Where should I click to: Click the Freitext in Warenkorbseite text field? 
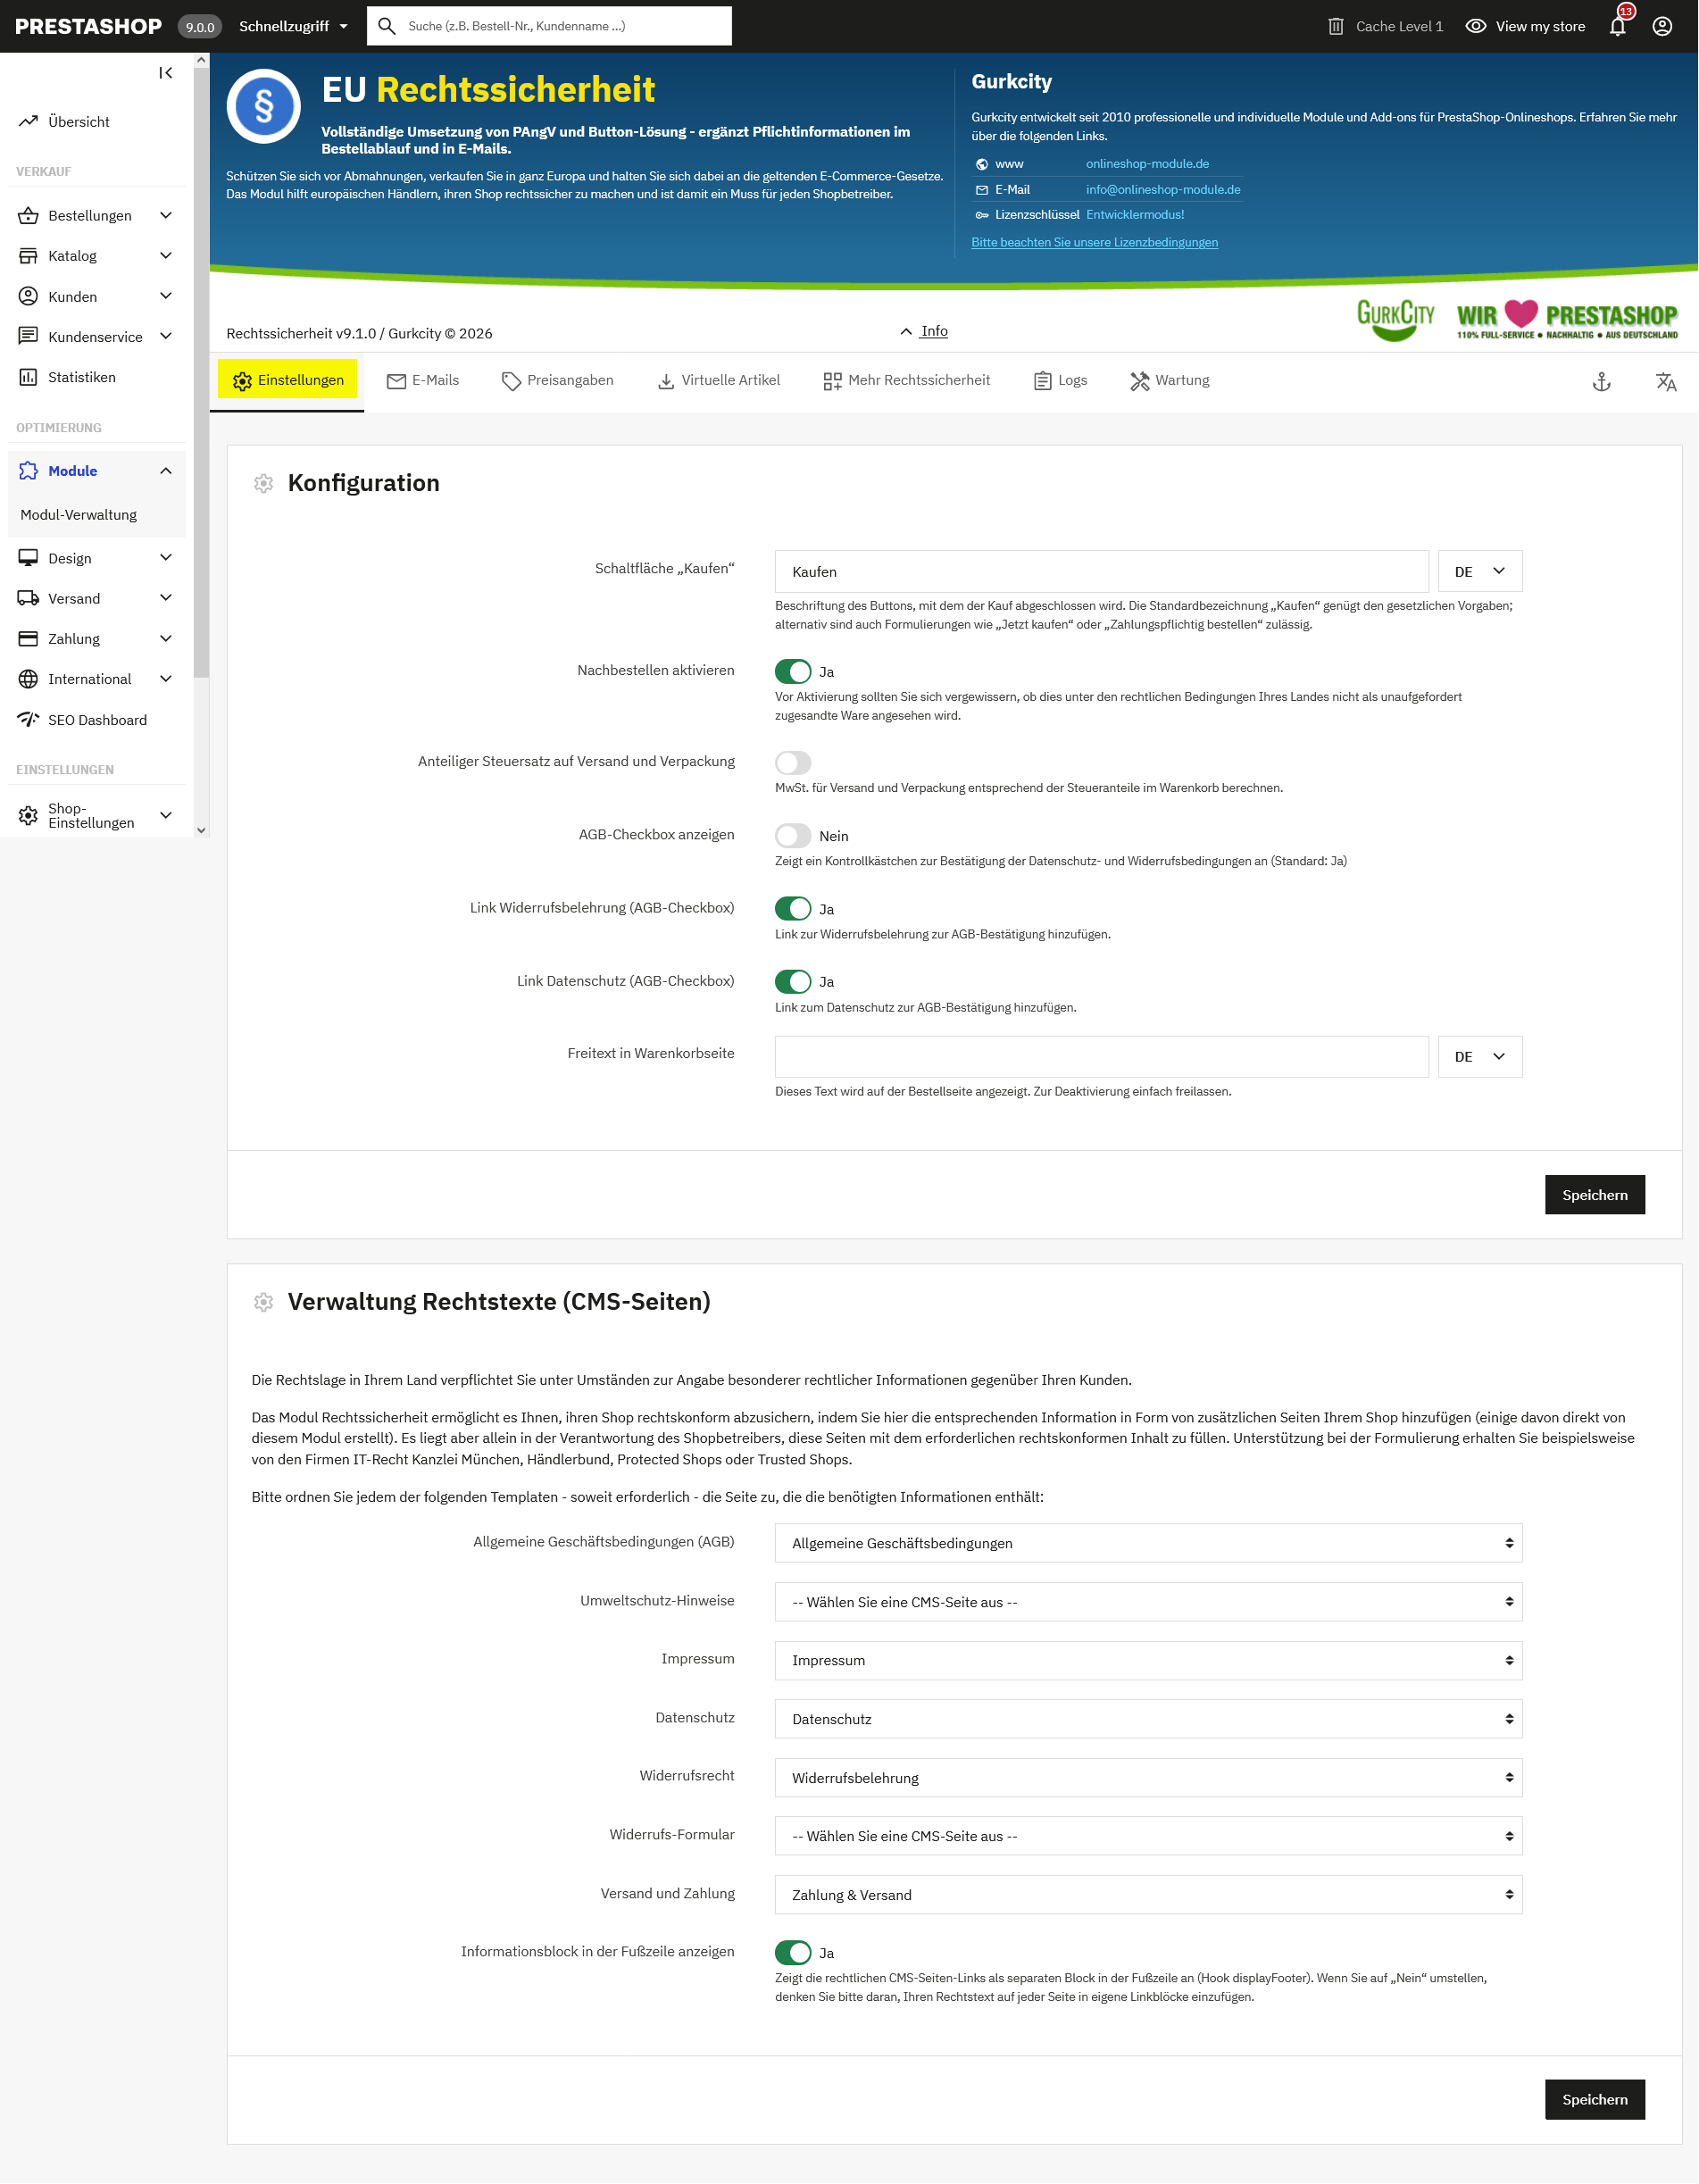[1101, 1056]
